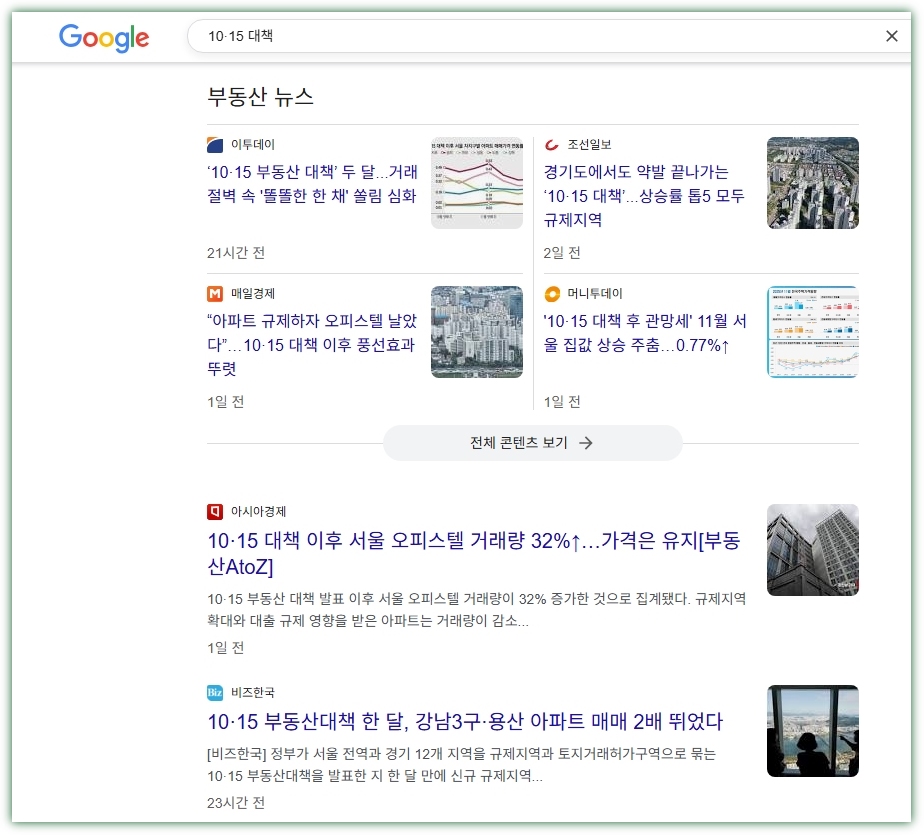The height and width of the screenshot is (835, 924).
Task: Click the 조선일보 publisher icon
Action: point(552,144)
